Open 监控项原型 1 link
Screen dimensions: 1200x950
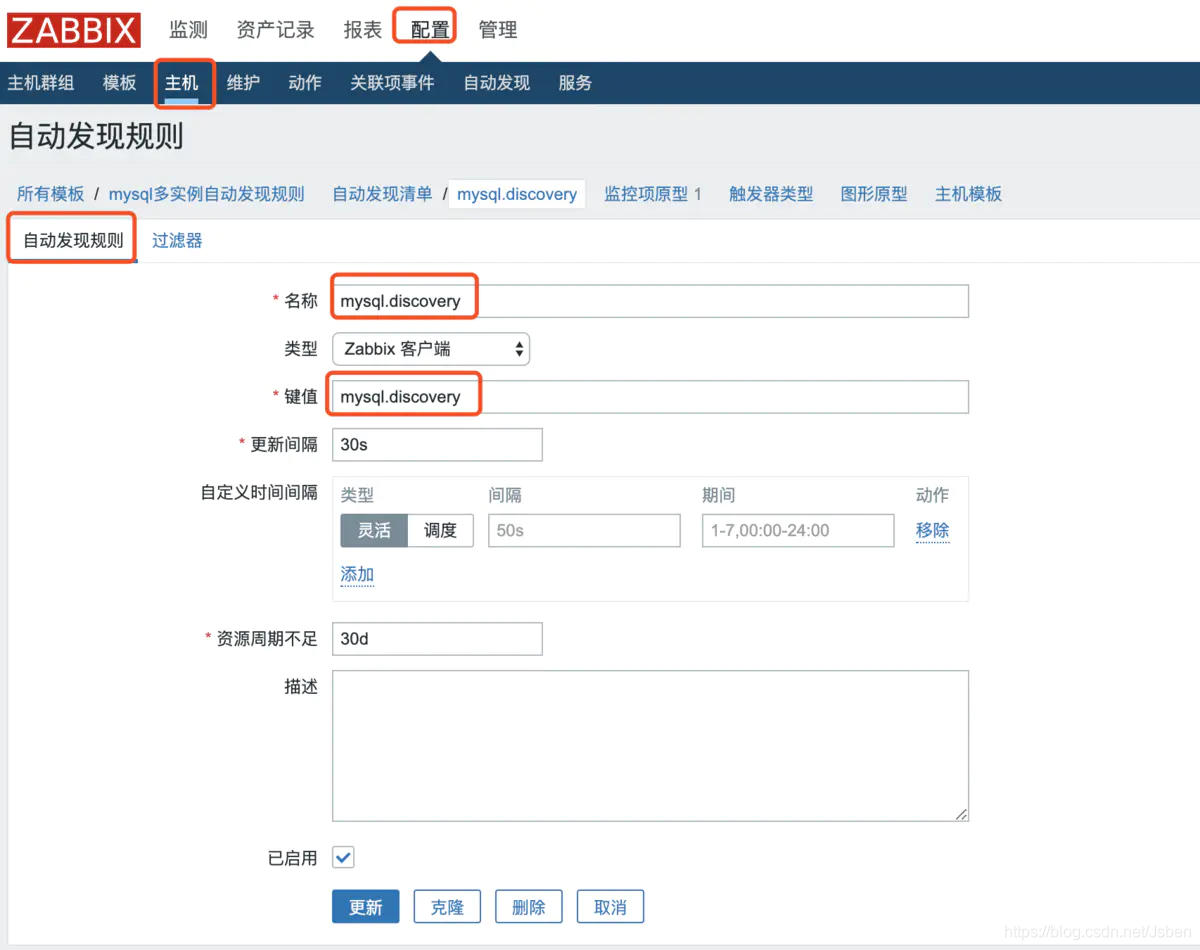click(653, 194)
